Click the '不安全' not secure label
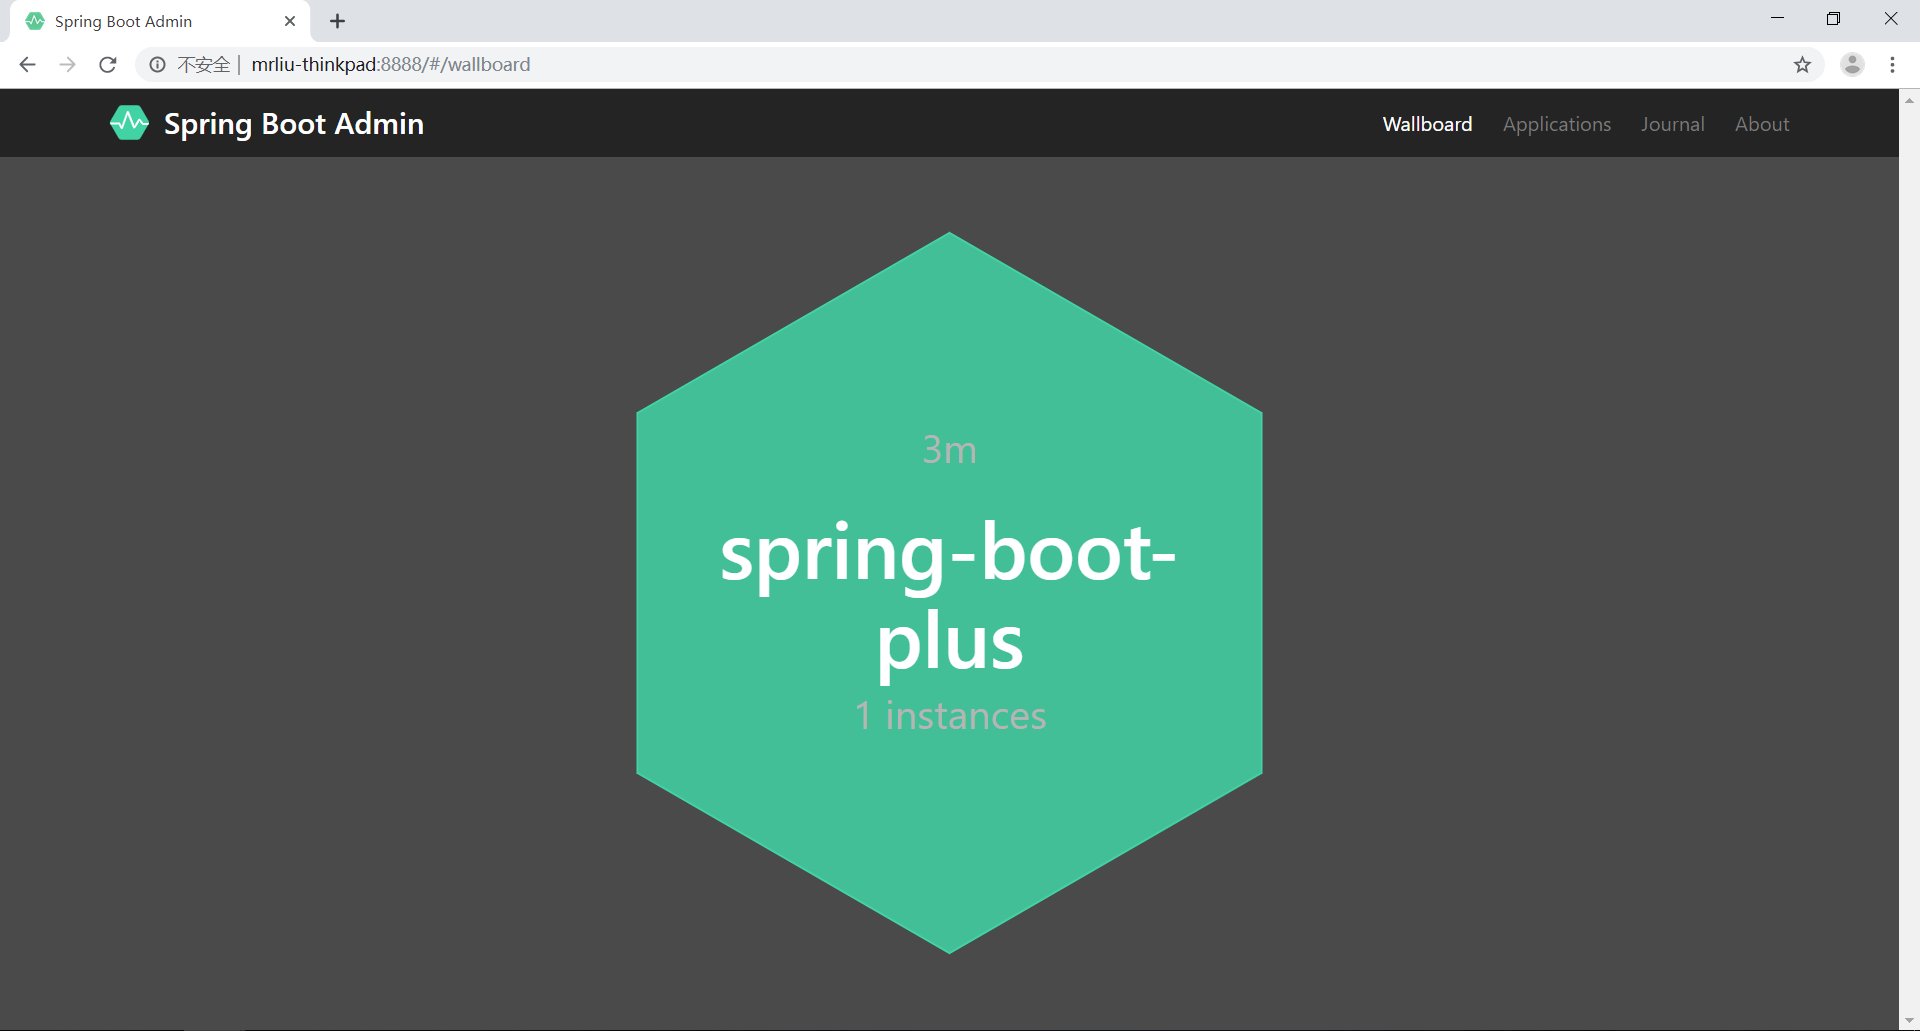This screenshot has height=1031, width=1920. (203, 65)
